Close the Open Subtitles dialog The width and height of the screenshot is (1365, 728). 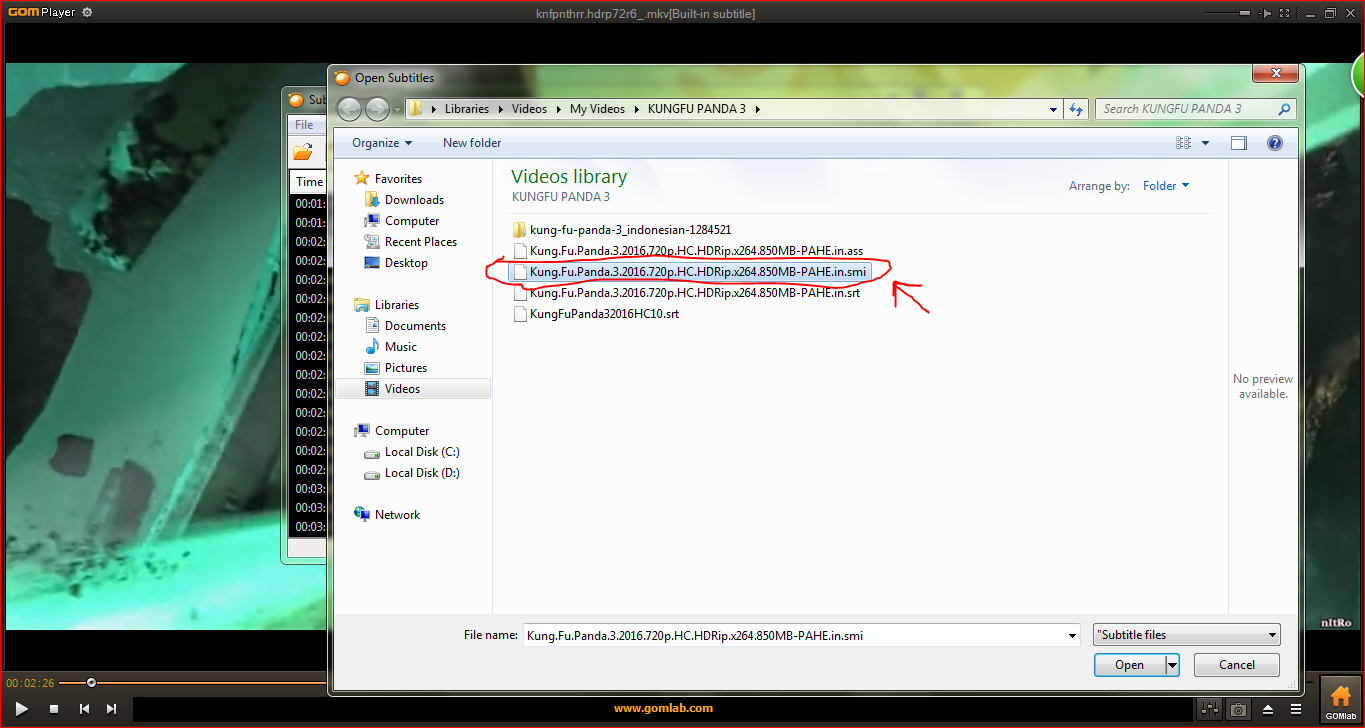pyautogui.click(x=1276, y=73)
